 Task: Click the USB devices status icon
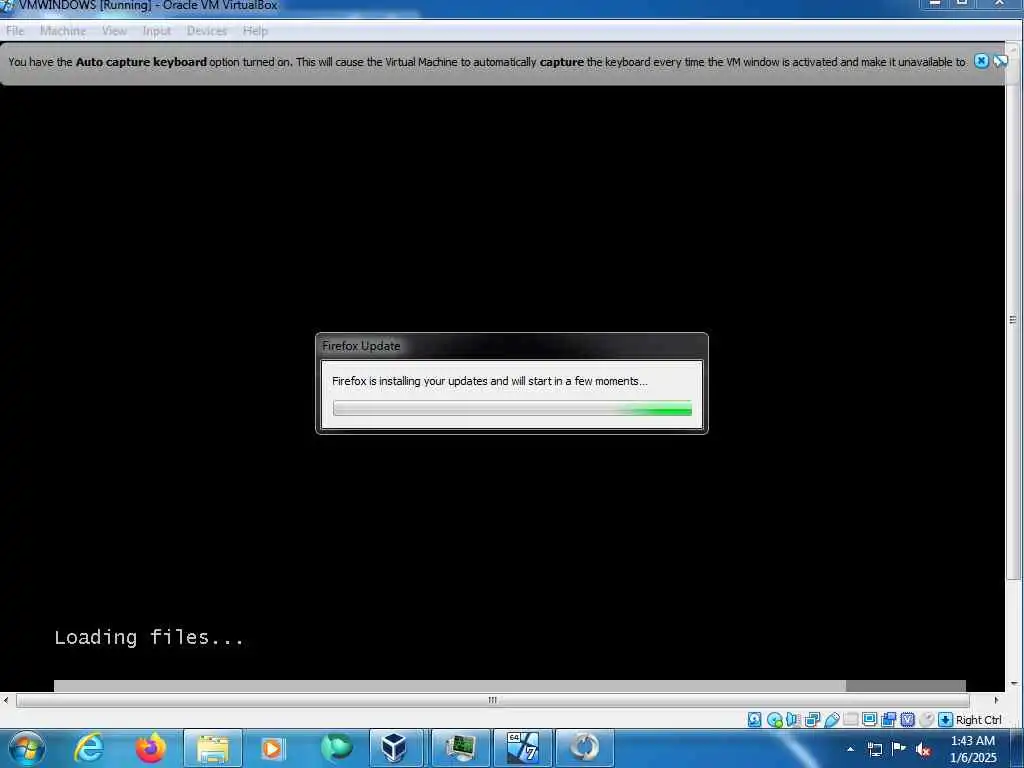coord(831,720)
